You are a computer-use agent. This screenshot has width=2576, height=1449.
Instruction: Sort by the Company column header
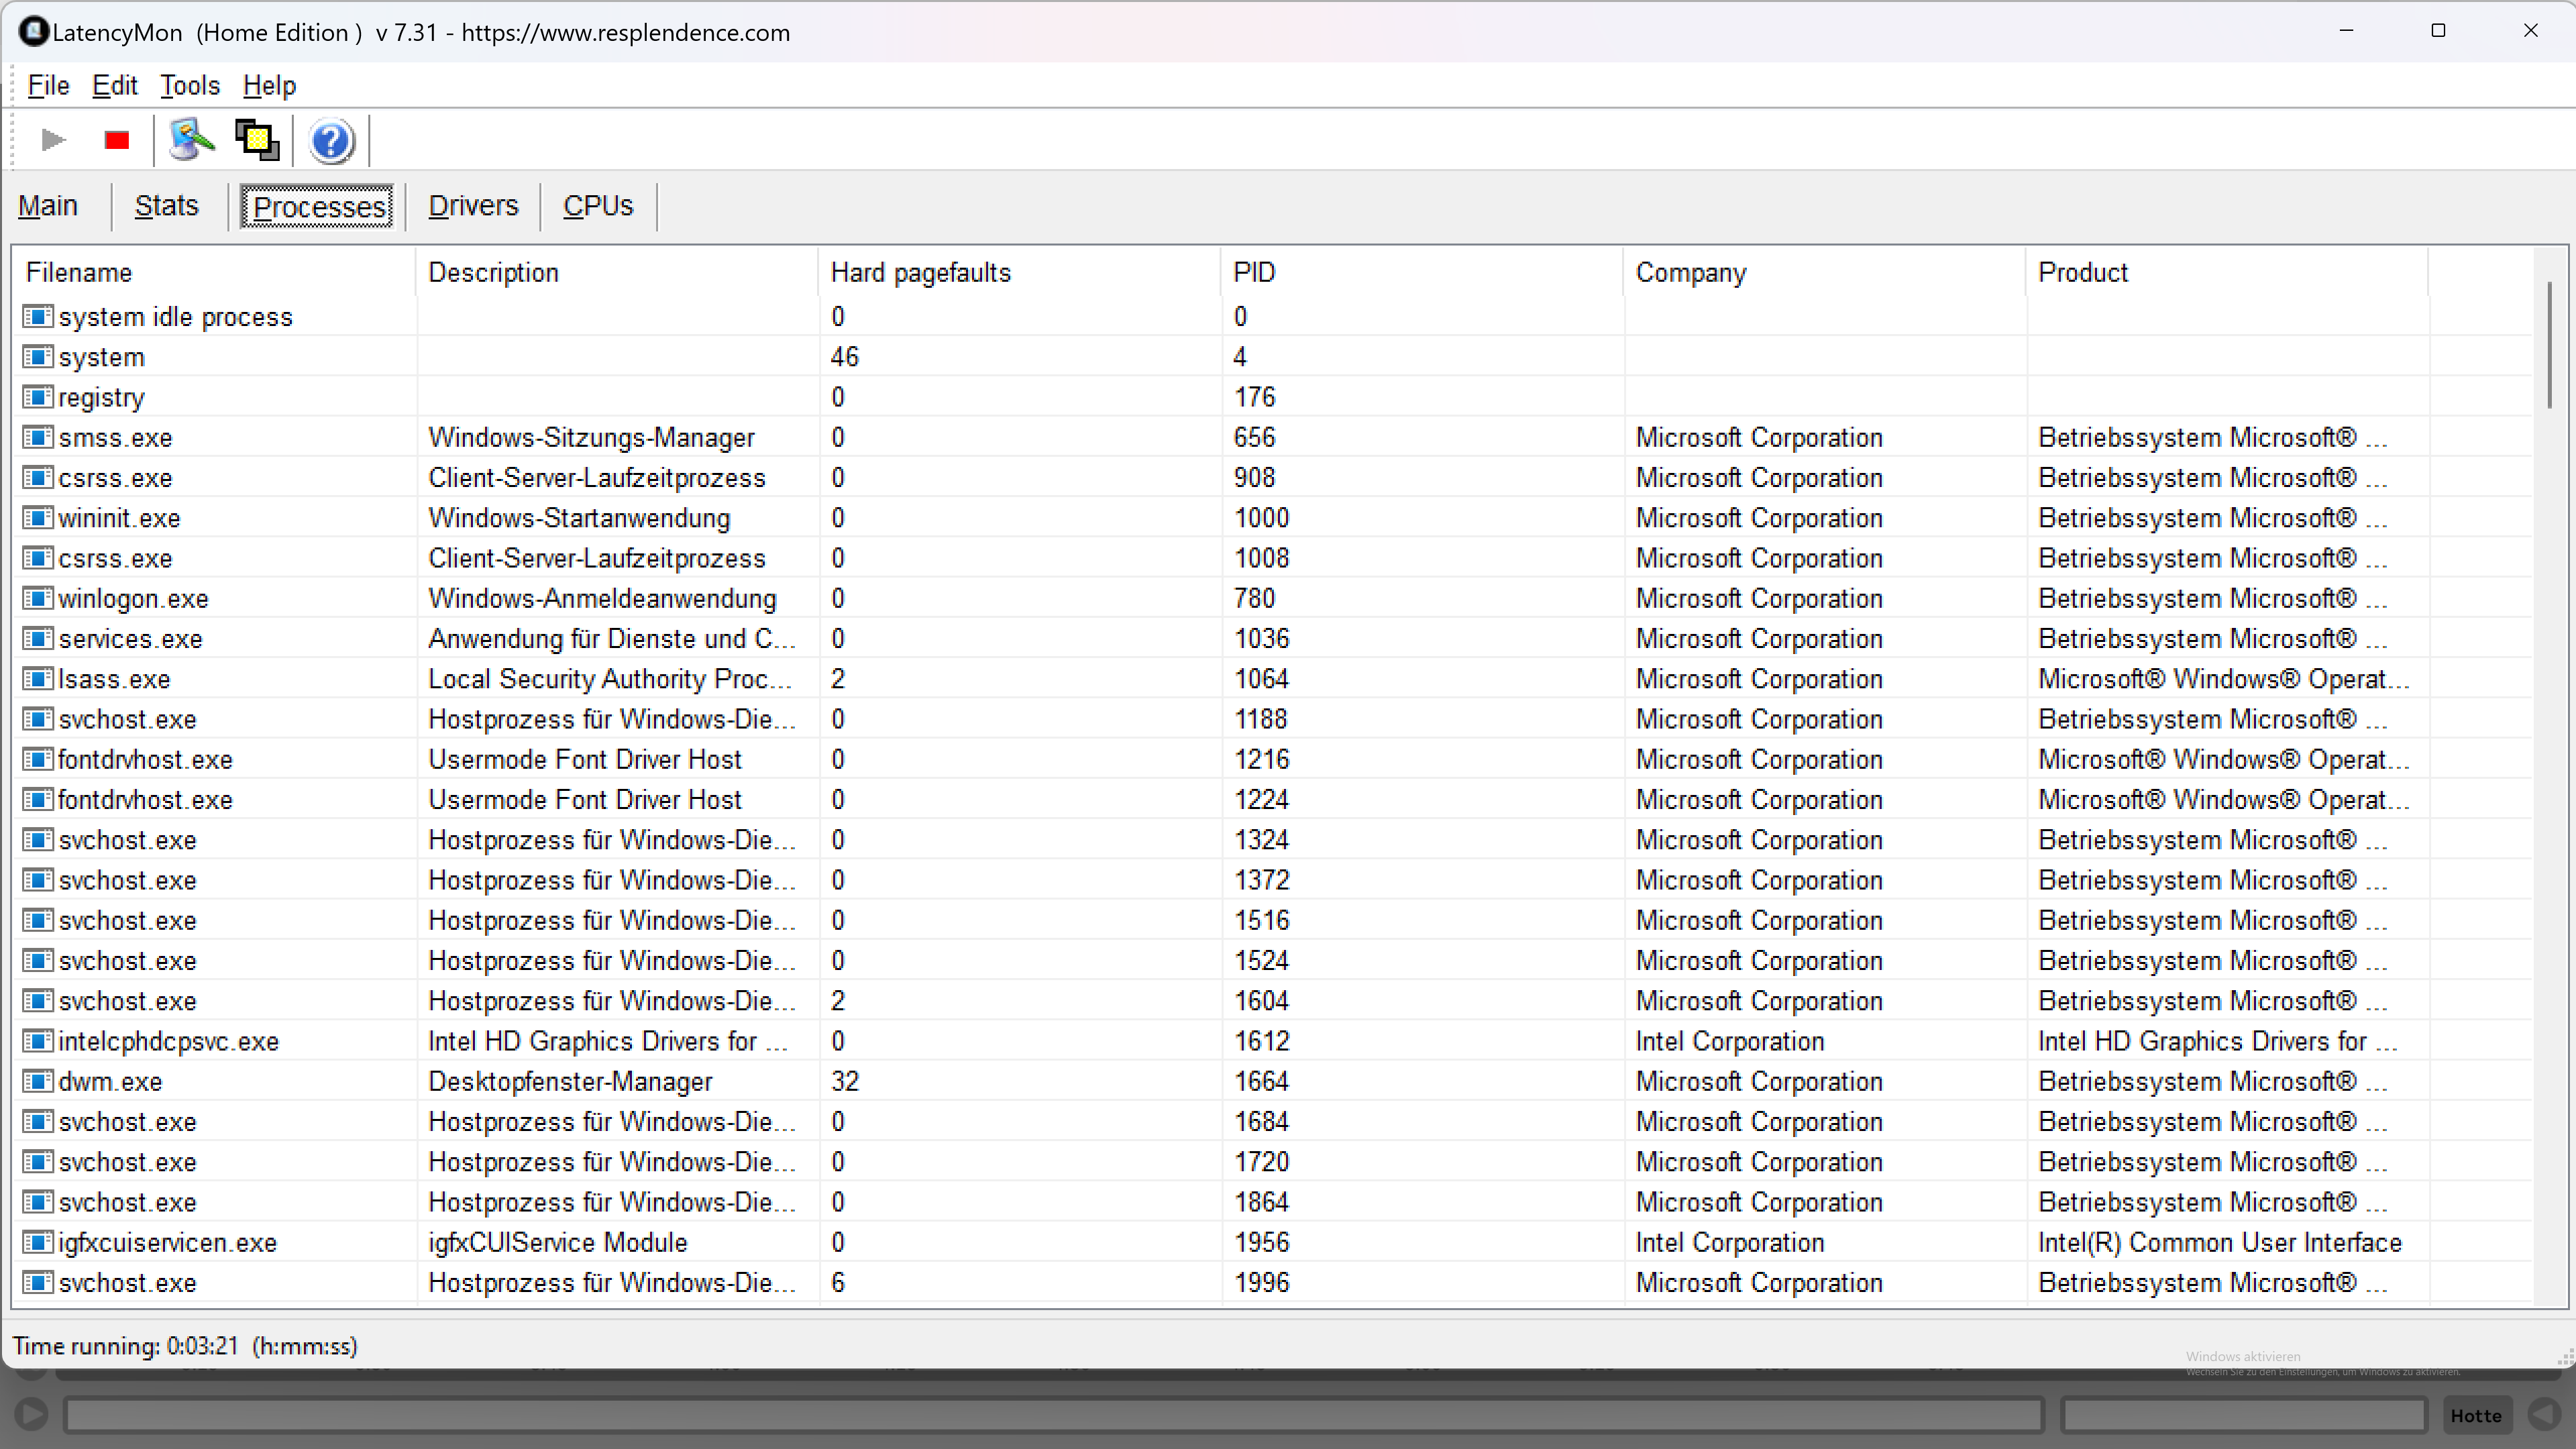coord(1825,272)
